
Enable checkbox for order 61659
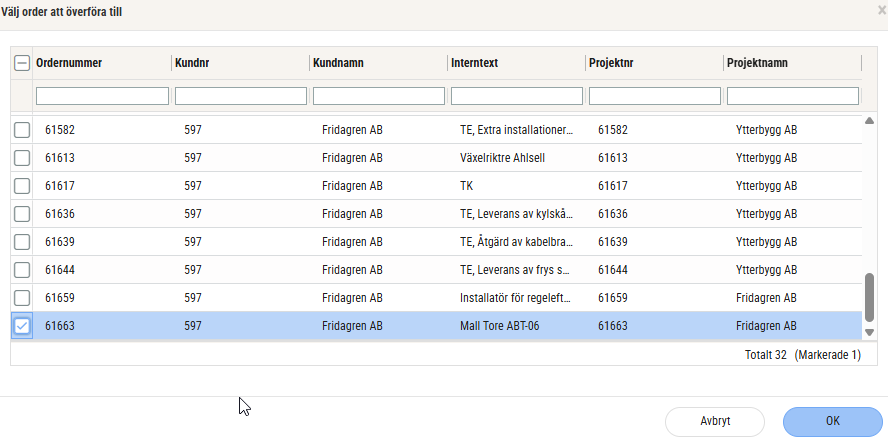[x=22, y=298]
